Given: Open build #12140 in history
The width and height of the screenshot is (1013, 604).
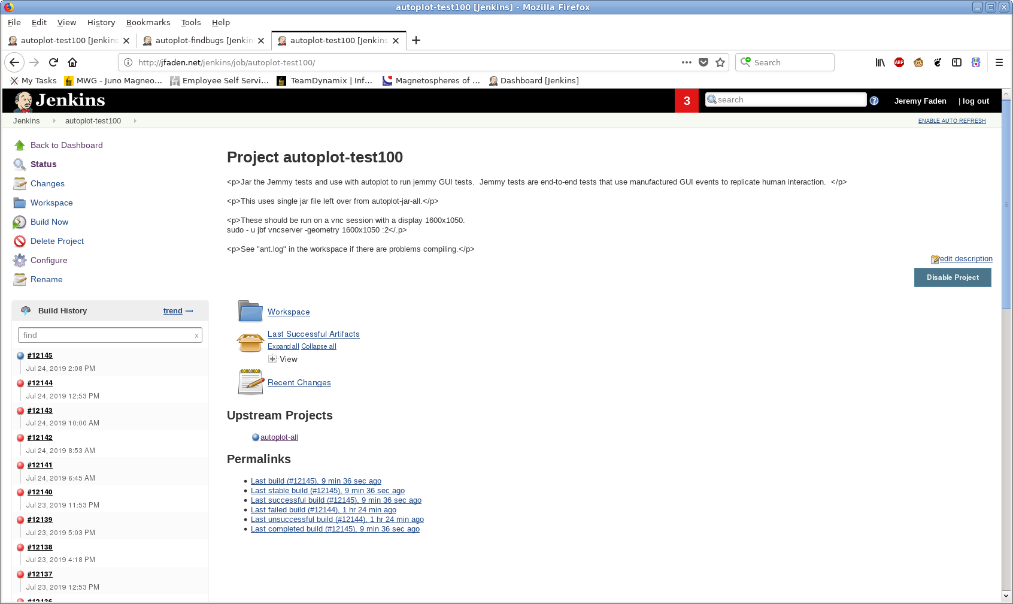Looking at the screenshot, I should click(40, 492).
